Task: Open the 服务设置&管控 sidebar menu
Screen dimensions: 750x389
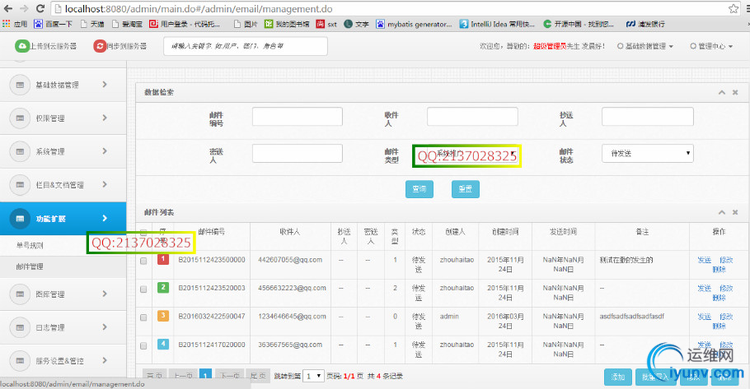Action: point(63,361)
